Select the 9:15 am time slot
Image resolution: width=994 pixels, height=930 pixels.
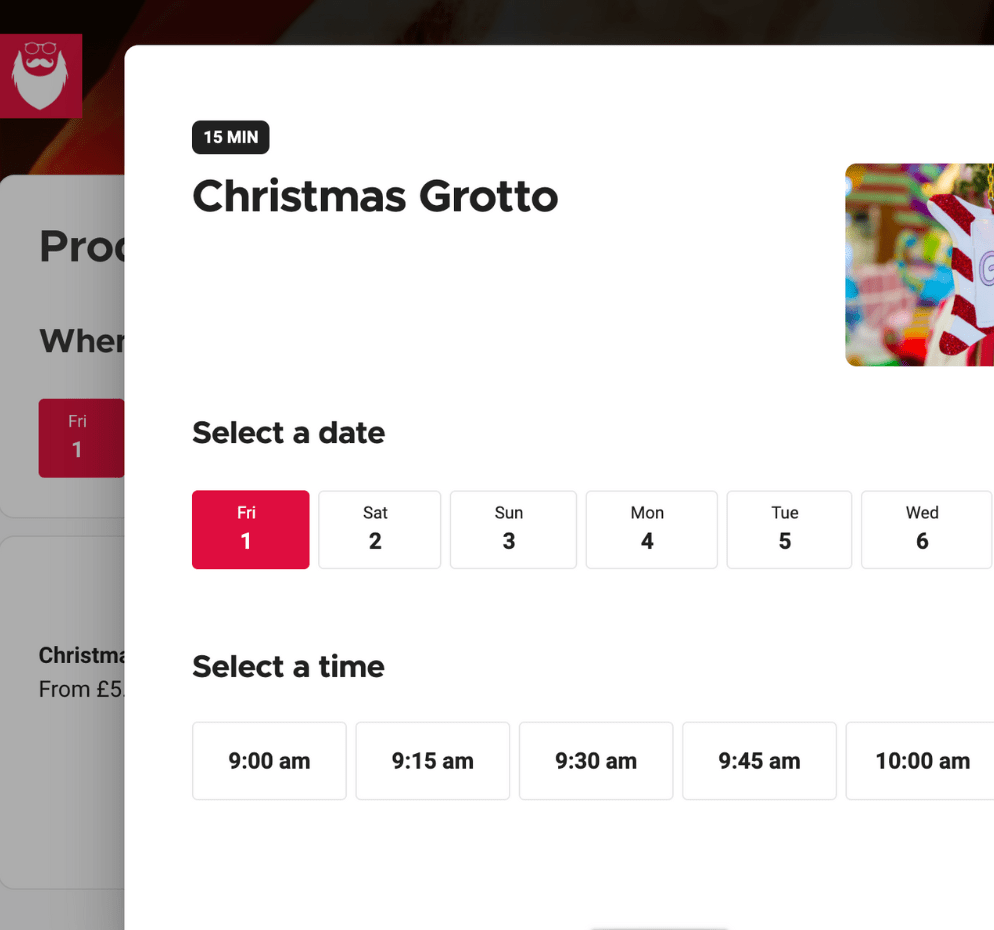click(x=432, y=761)
